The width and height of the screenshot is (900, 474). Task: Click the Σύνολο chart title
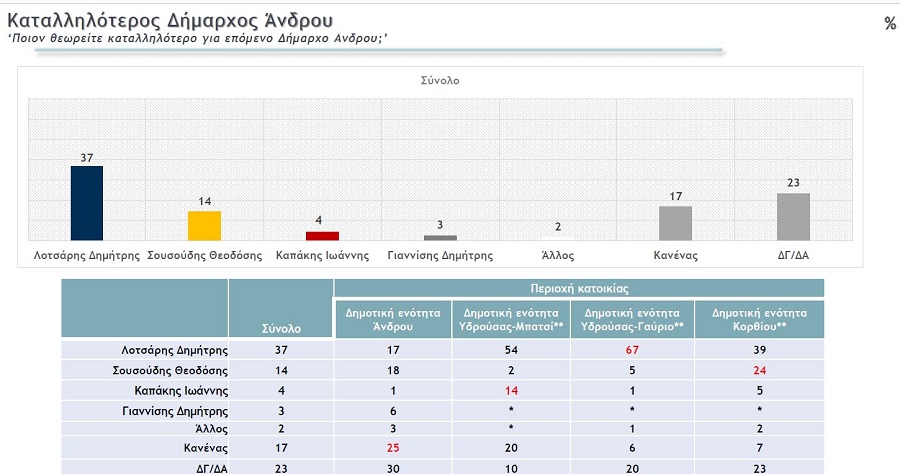[440, 80]
